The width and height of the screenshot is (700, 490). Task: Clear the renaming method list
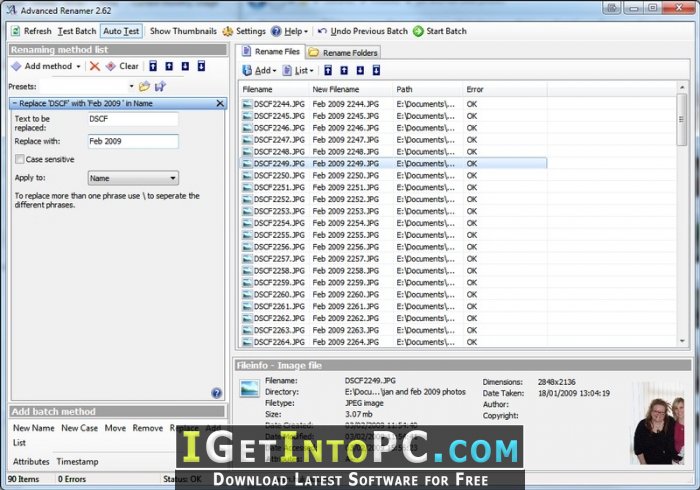coord(122,66)
